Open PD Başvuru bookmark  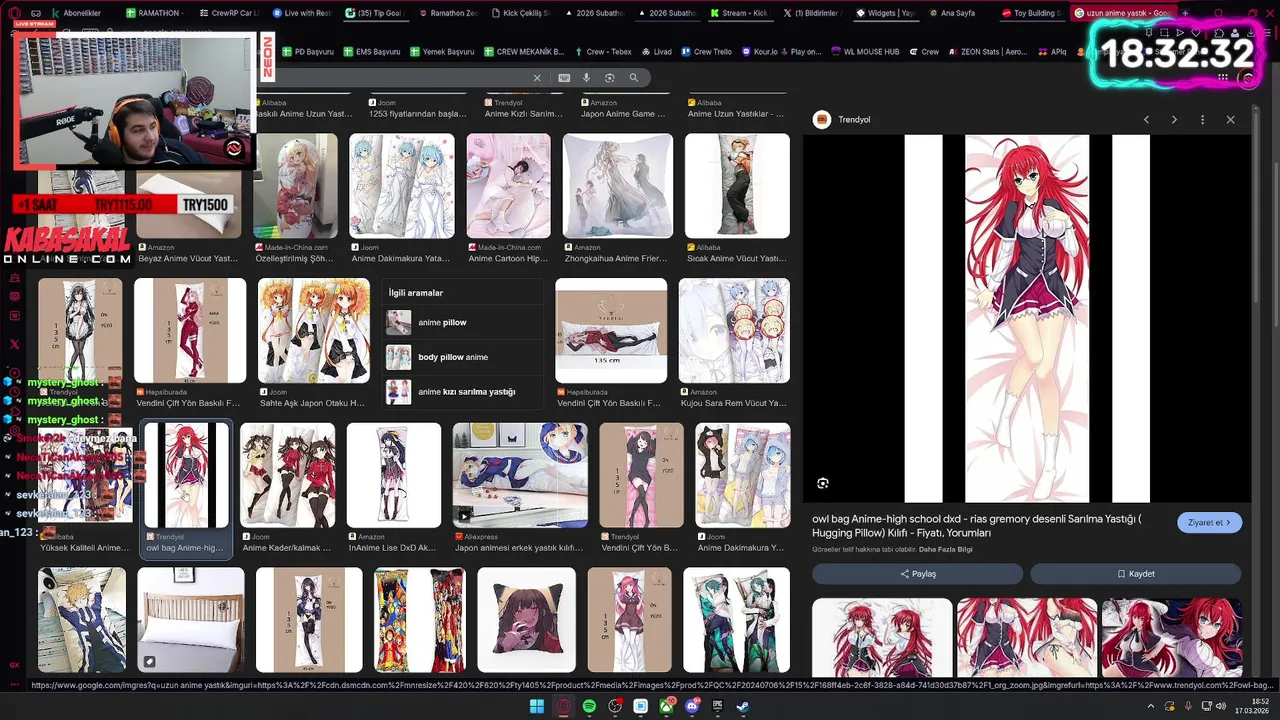click(x=307, y=51)
